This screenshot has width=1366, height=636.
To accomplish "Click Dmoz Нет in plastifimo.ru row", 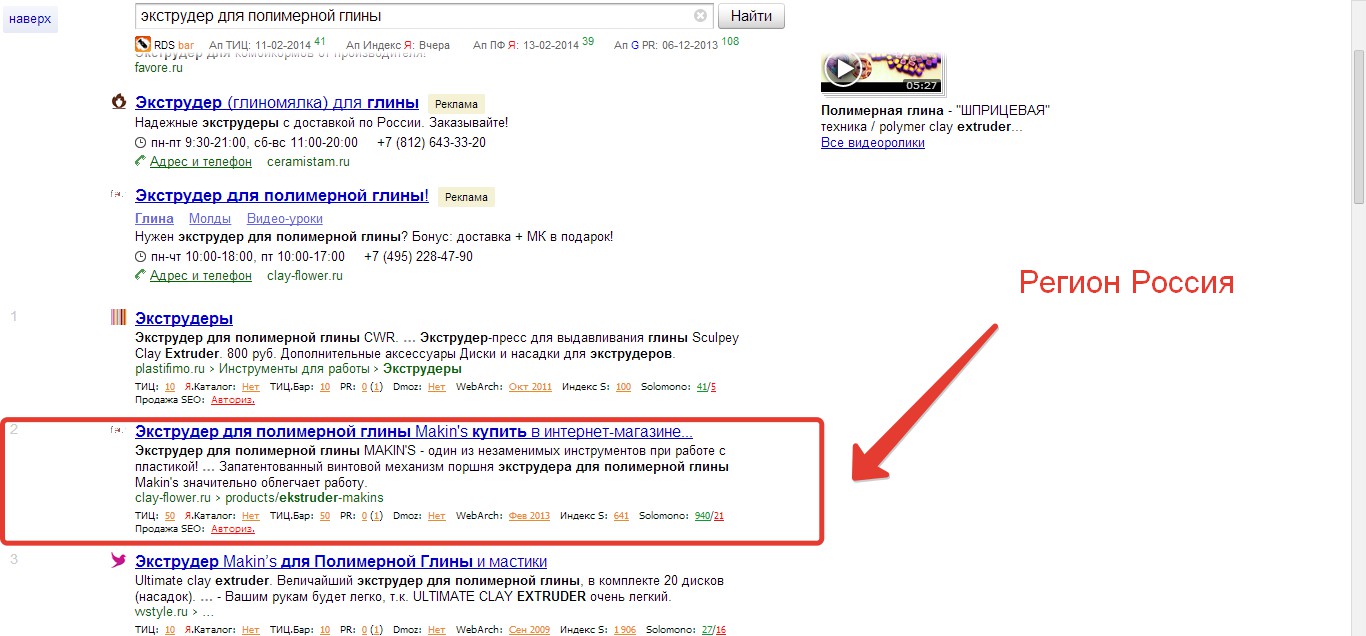I will (436, 387).
